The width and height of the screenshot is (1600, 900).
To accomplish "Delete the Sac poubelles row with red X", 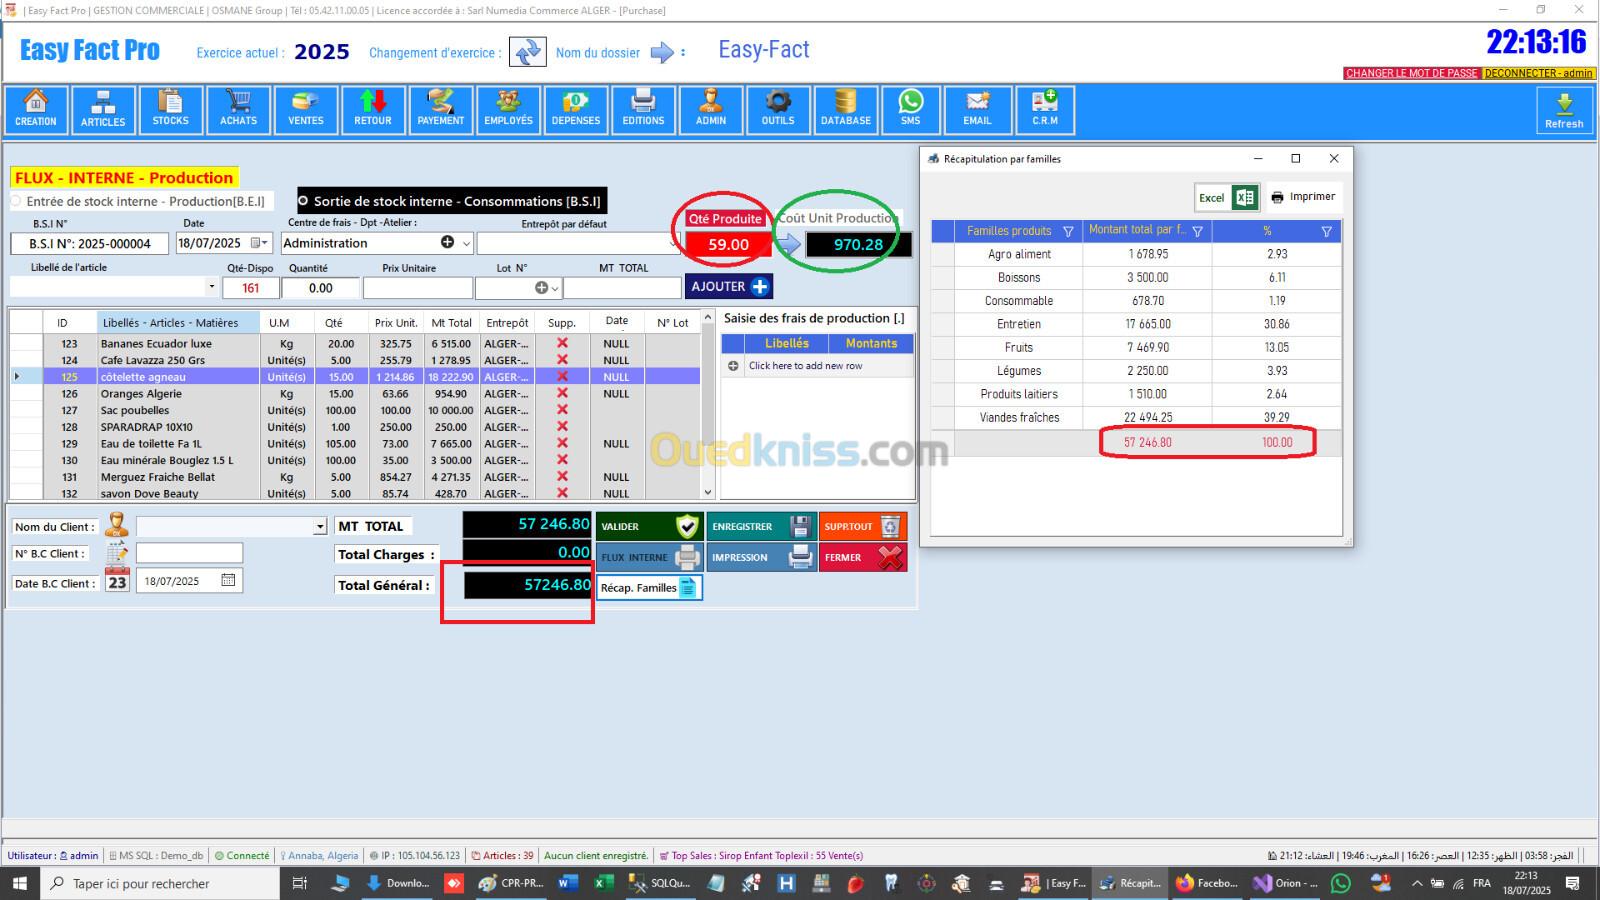I will point(562,410).
